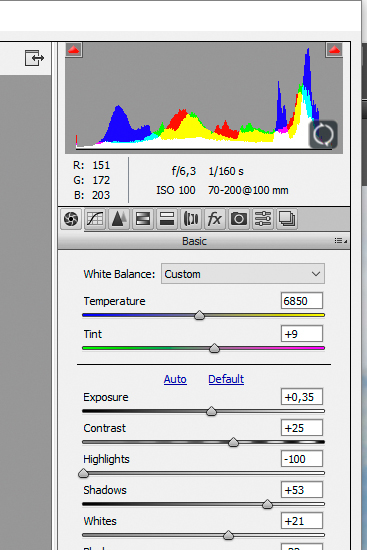Click the 70-200@100 mm lens text

pyautogui.click(x=248, y=190)
